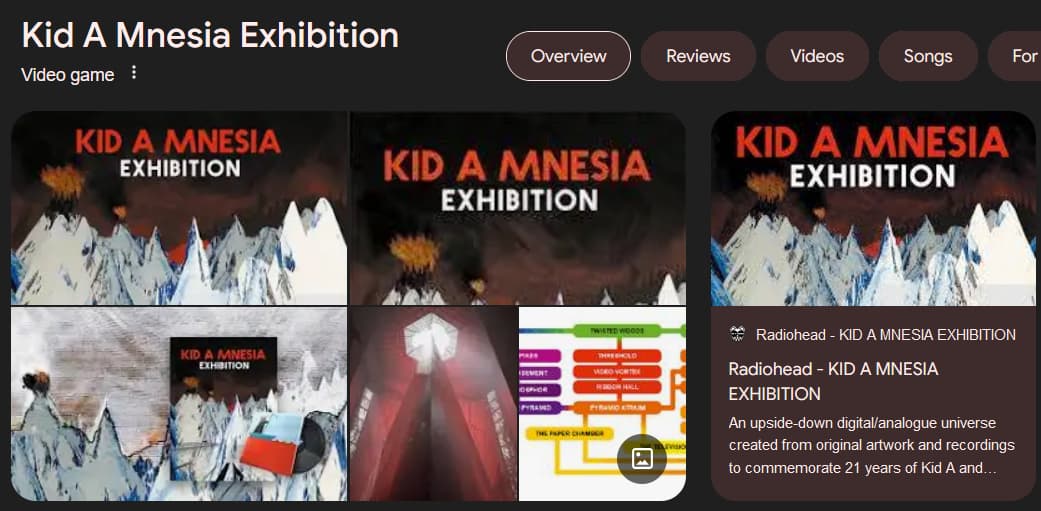
Task: Open the top-left Kid A Mnesia mountains image
Action: 179,208
